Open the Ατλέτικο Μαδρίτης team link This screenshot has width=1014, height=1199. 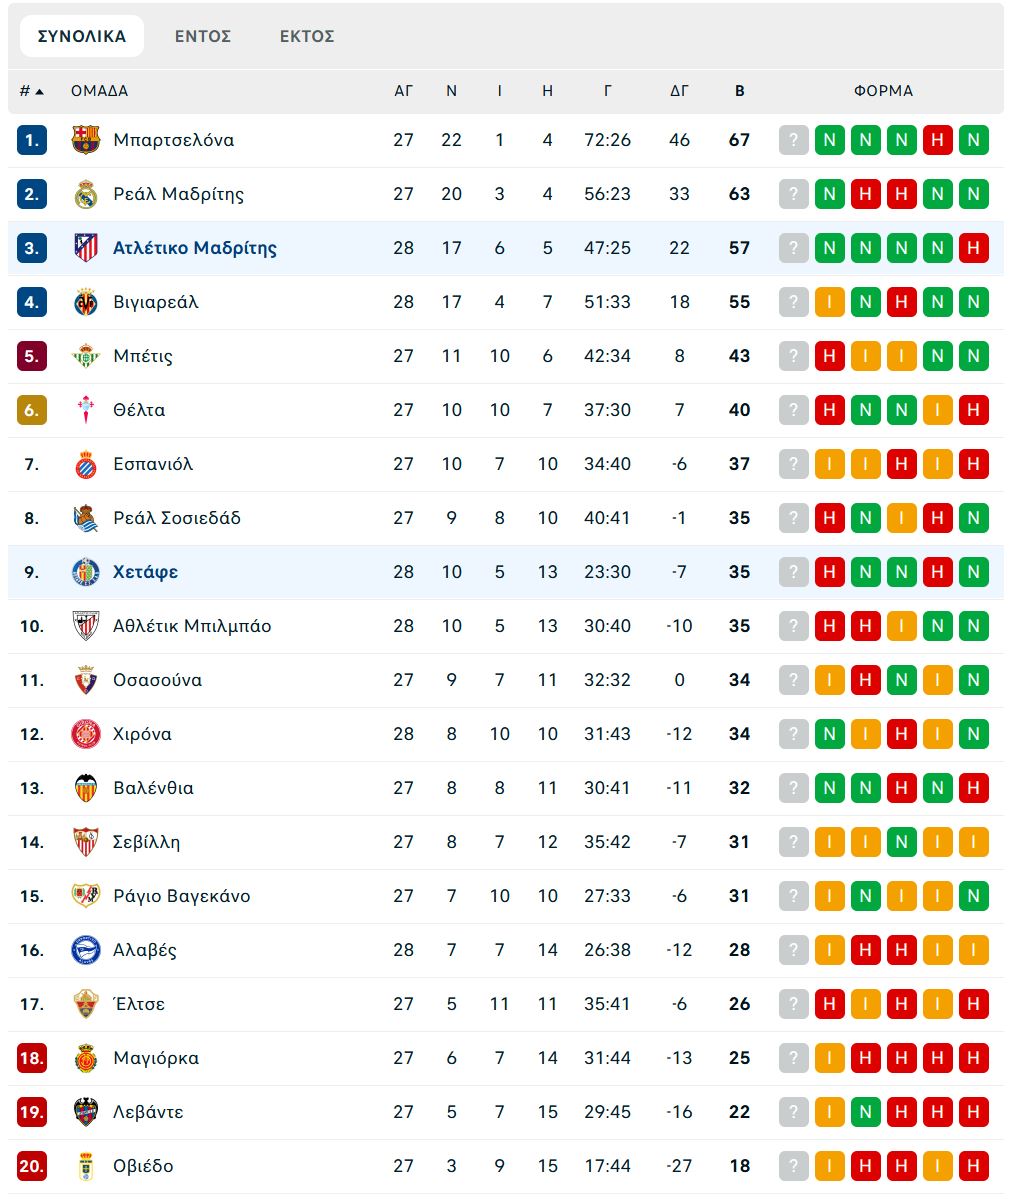tap(195, 248)
